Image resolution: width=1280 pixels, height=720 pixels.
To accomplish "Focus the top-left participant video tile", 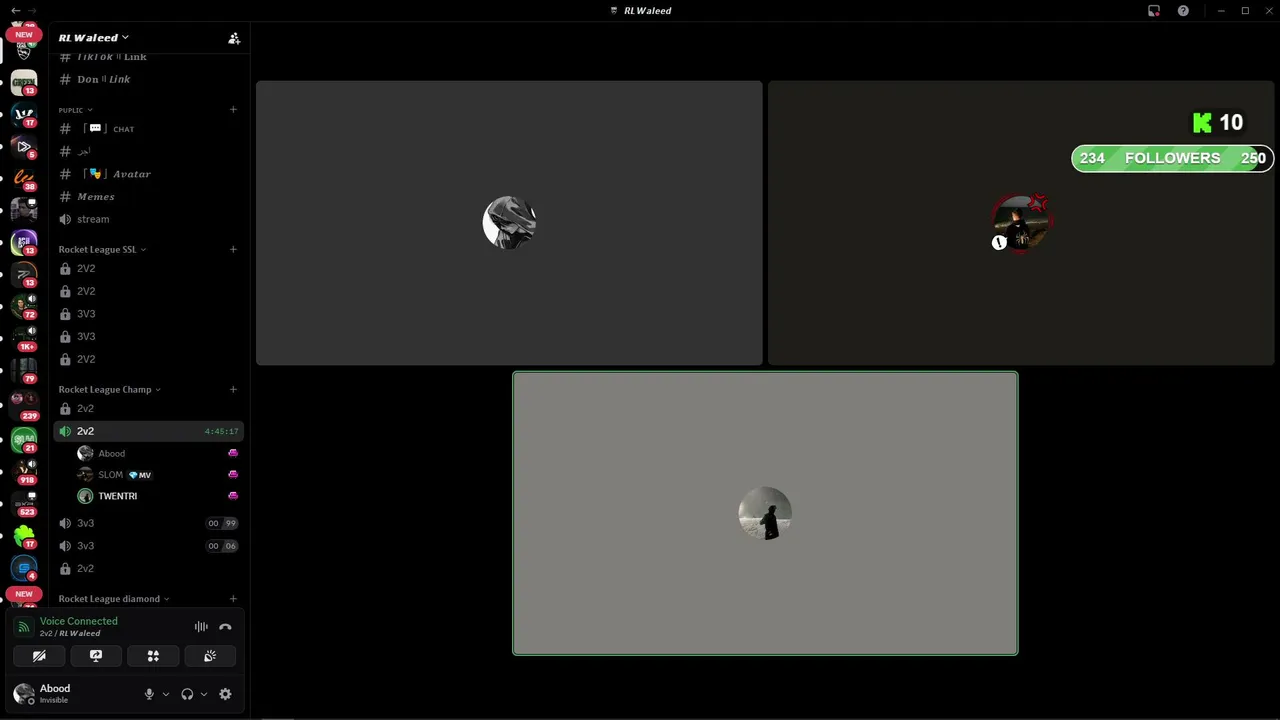I will 509,223.
